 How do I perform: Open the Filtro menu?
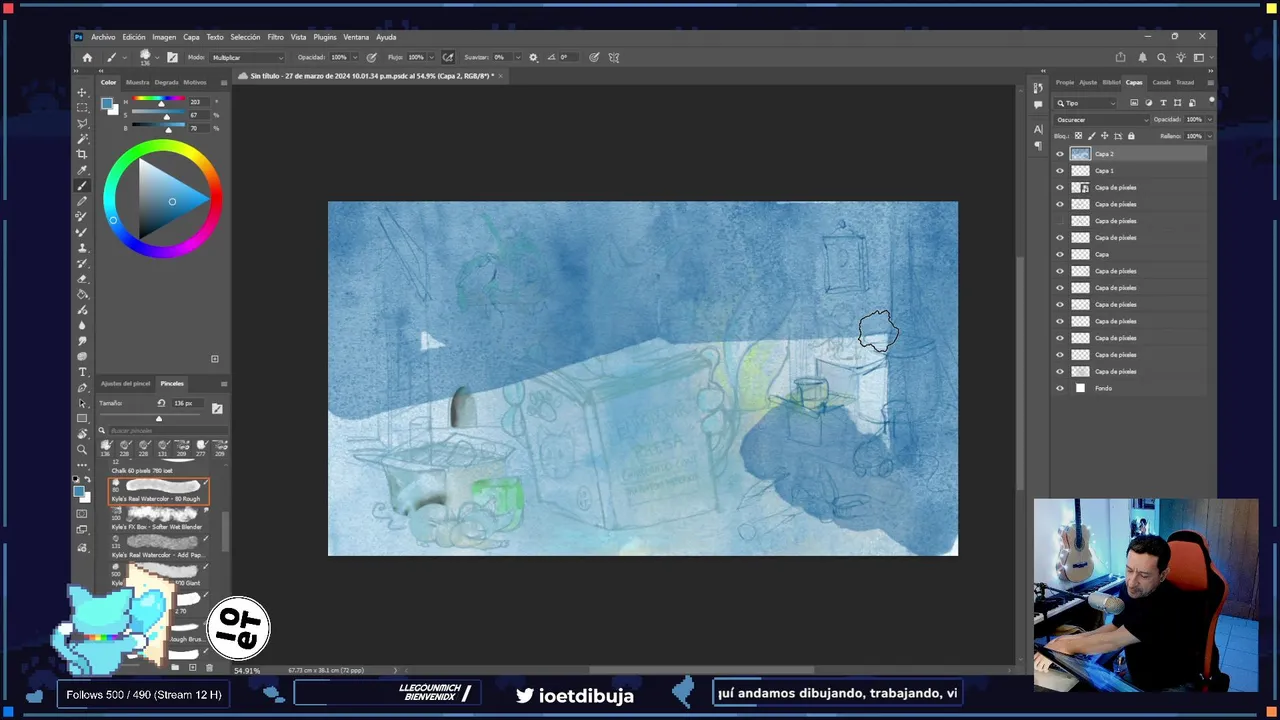275,37
